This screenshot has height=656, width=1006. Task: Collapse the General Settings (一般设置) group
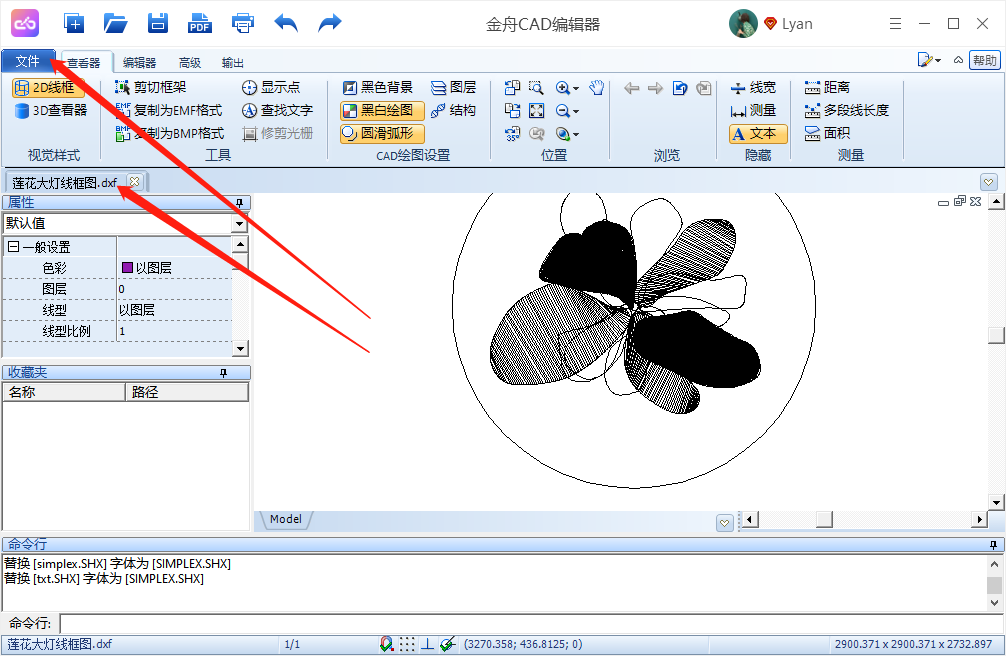pos(13,247)
